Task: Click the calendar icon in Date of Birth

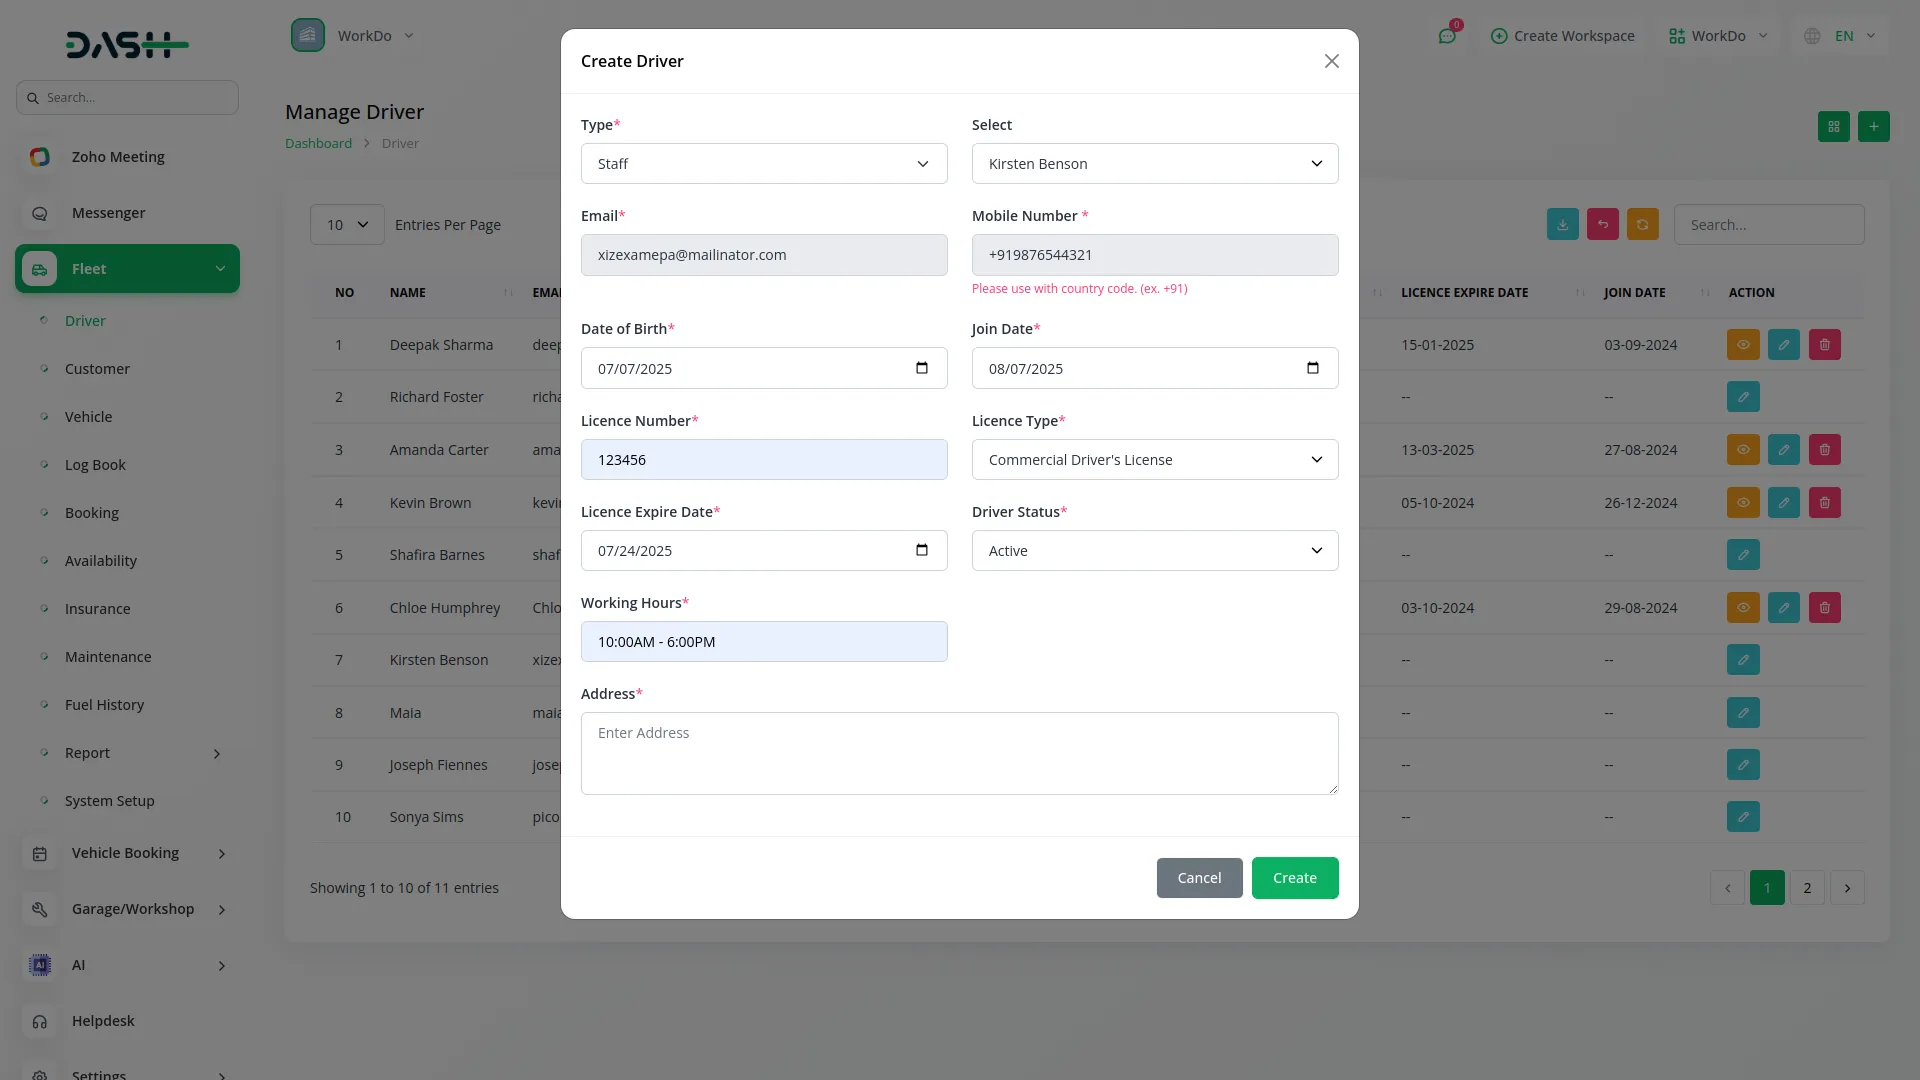Action: pos(921,368)
